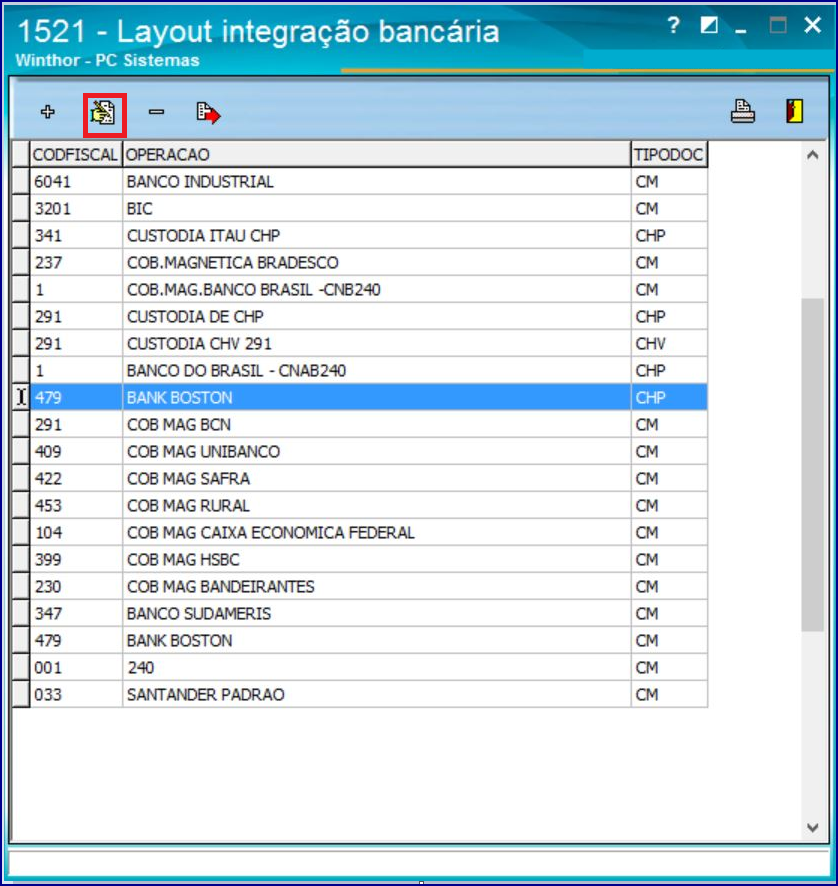Click the CODFISCAL cell 422
The height and width of the screenshot is (886, 838).
point(76,479)
